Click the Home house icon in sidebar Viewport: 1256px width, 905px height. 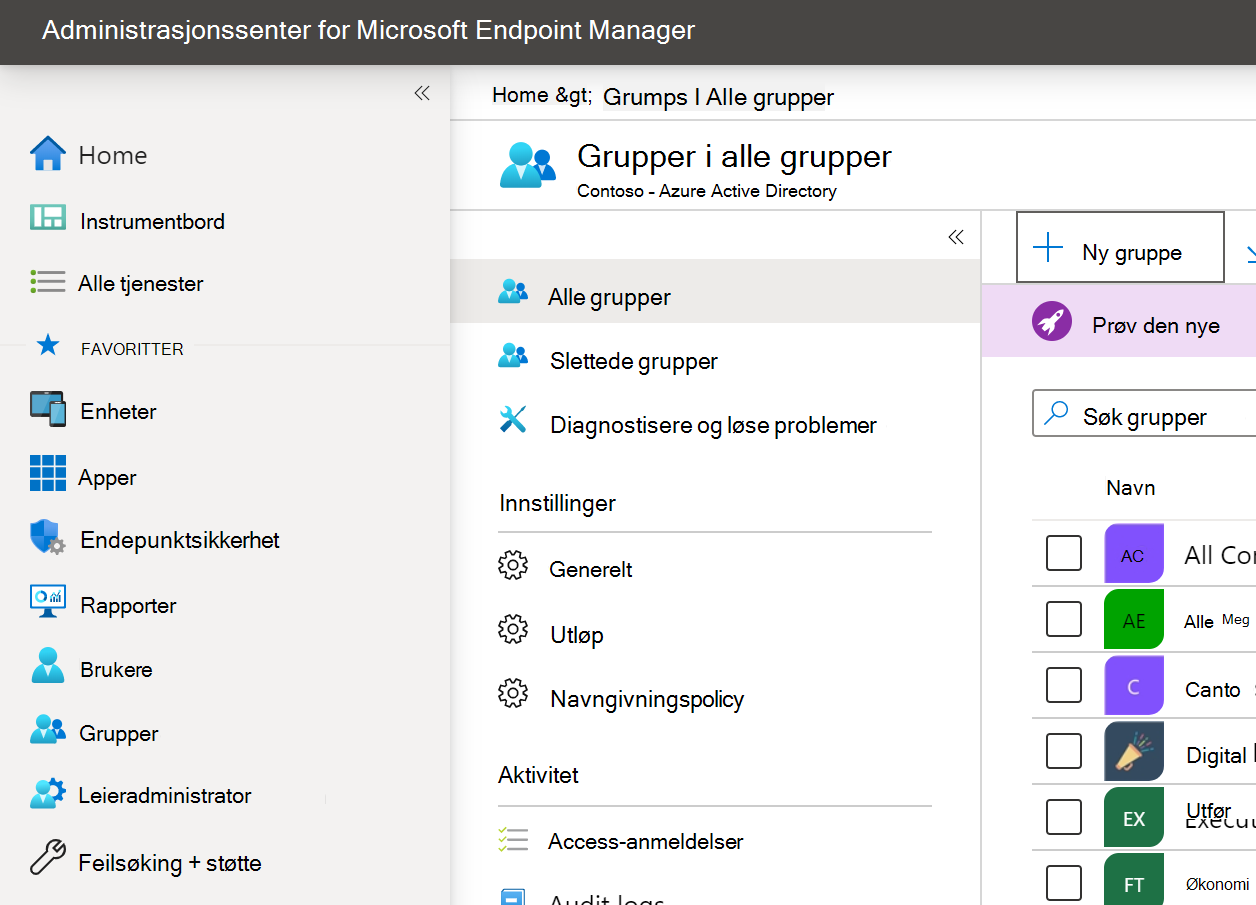click(x=47, y=154)
